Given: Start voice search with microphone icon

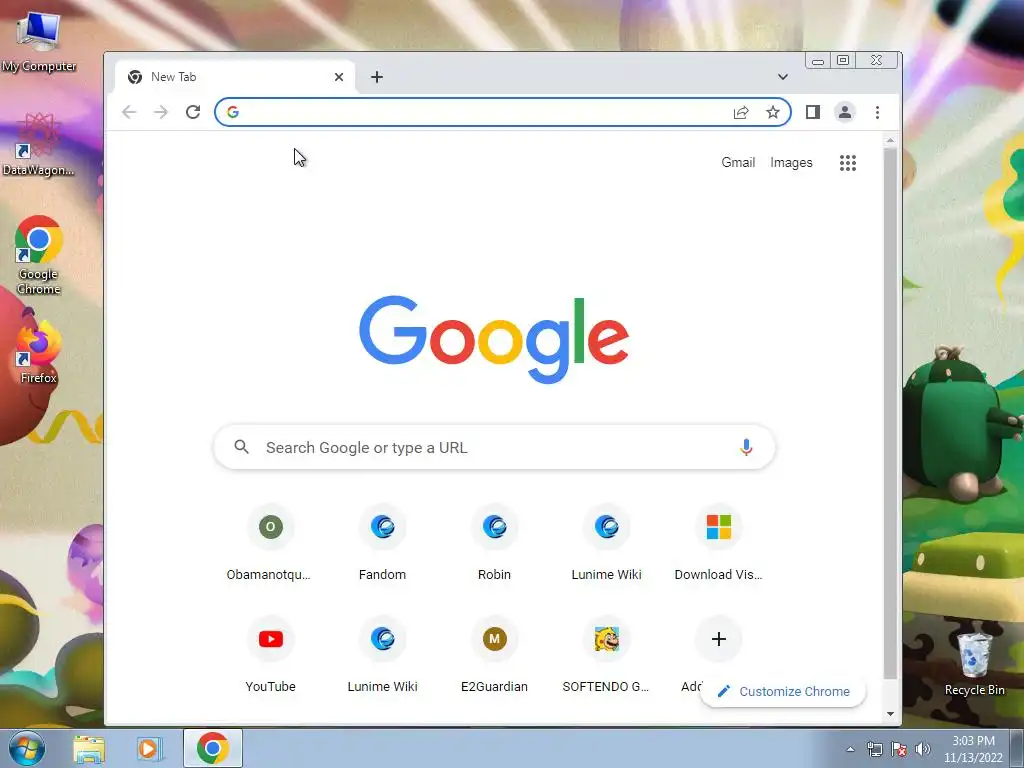Looking at the screenshot, I should point(746,447).
